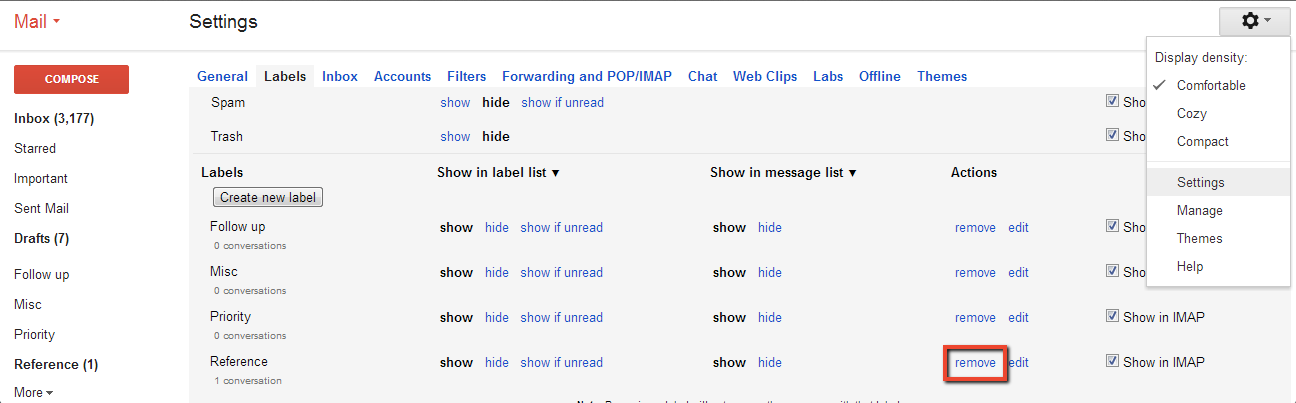The height and width of the screenshot is (403, 1296).
Task: Toggle Reference Show in IMAP checkbox
Action: 1112,361
